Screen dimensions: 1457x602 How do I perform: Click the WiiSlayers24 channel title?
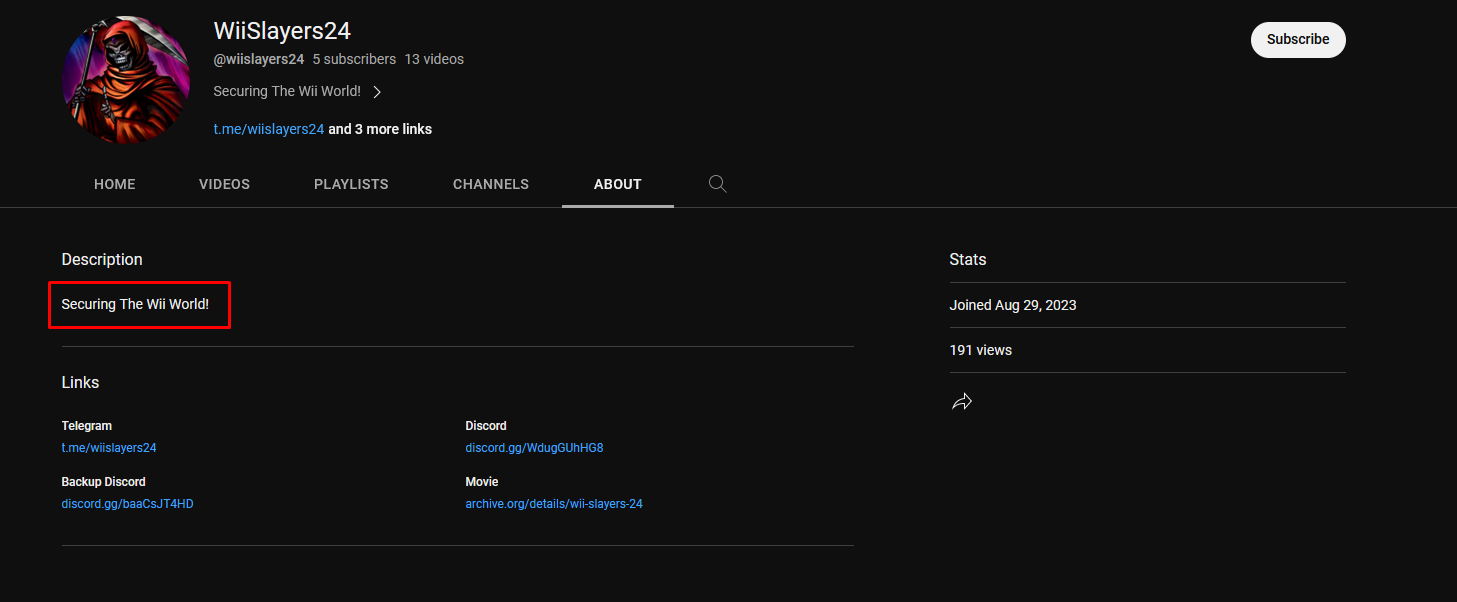pyautogui.click(x=282, y=31)
